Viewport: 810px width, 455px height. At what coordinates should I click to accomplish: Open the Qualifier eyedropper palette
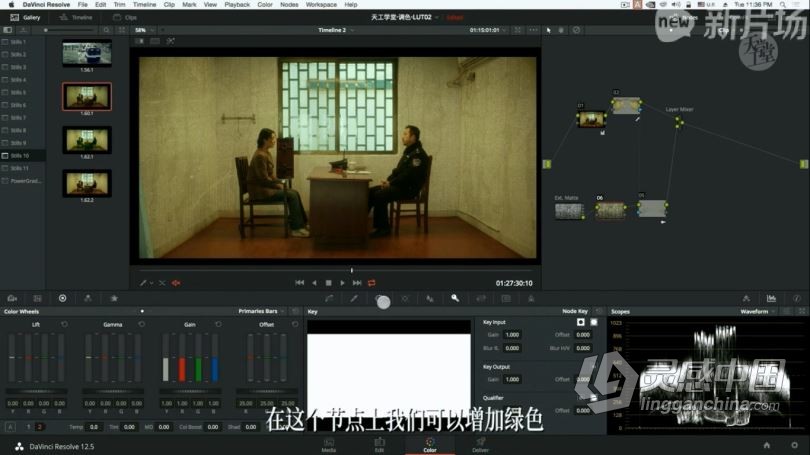point(354,299)
